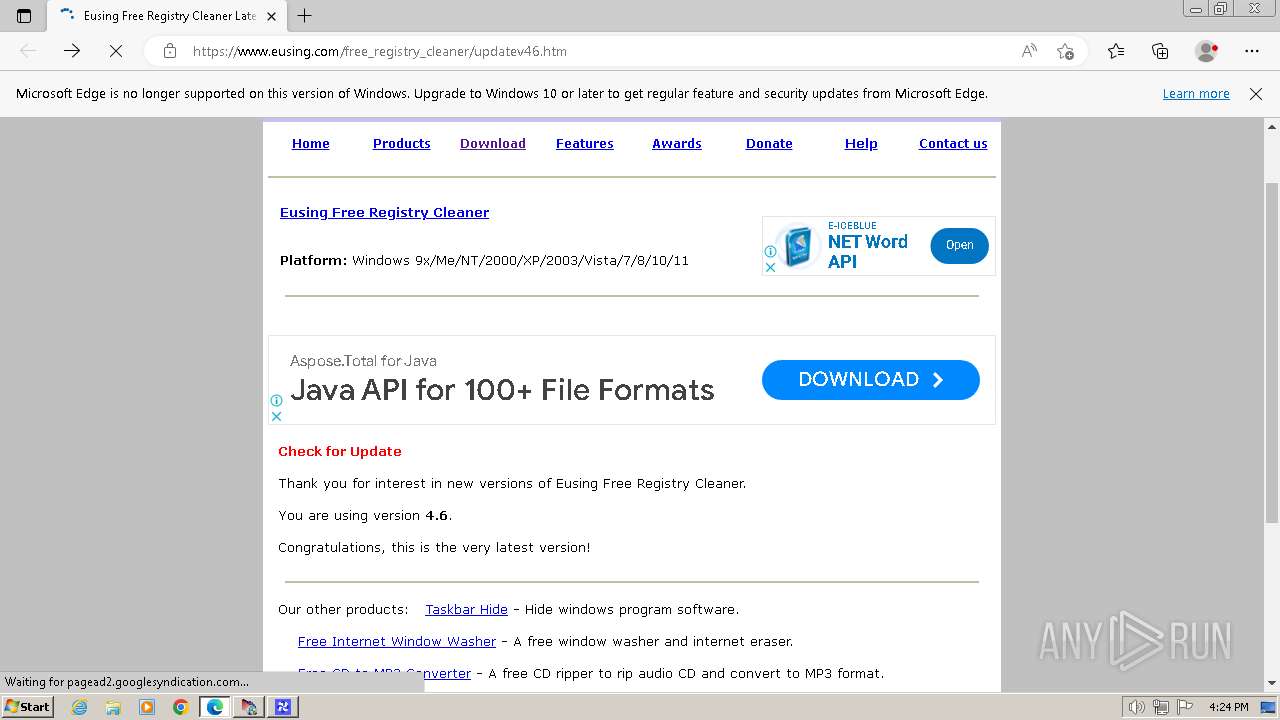Switch to Microsoft Edge taskbar button
This screenshot has height=720, width=1280.
215,707
